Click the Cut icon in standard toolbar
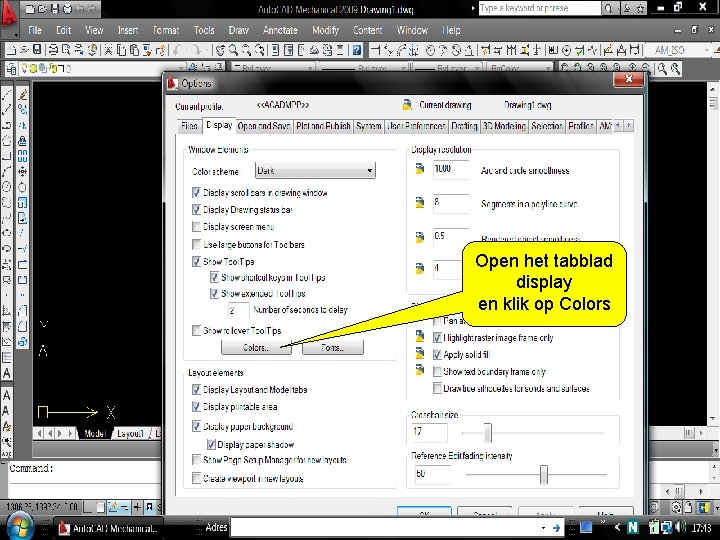Image resolution: width=720 pixels, height=540 pixels. (108, 50)
